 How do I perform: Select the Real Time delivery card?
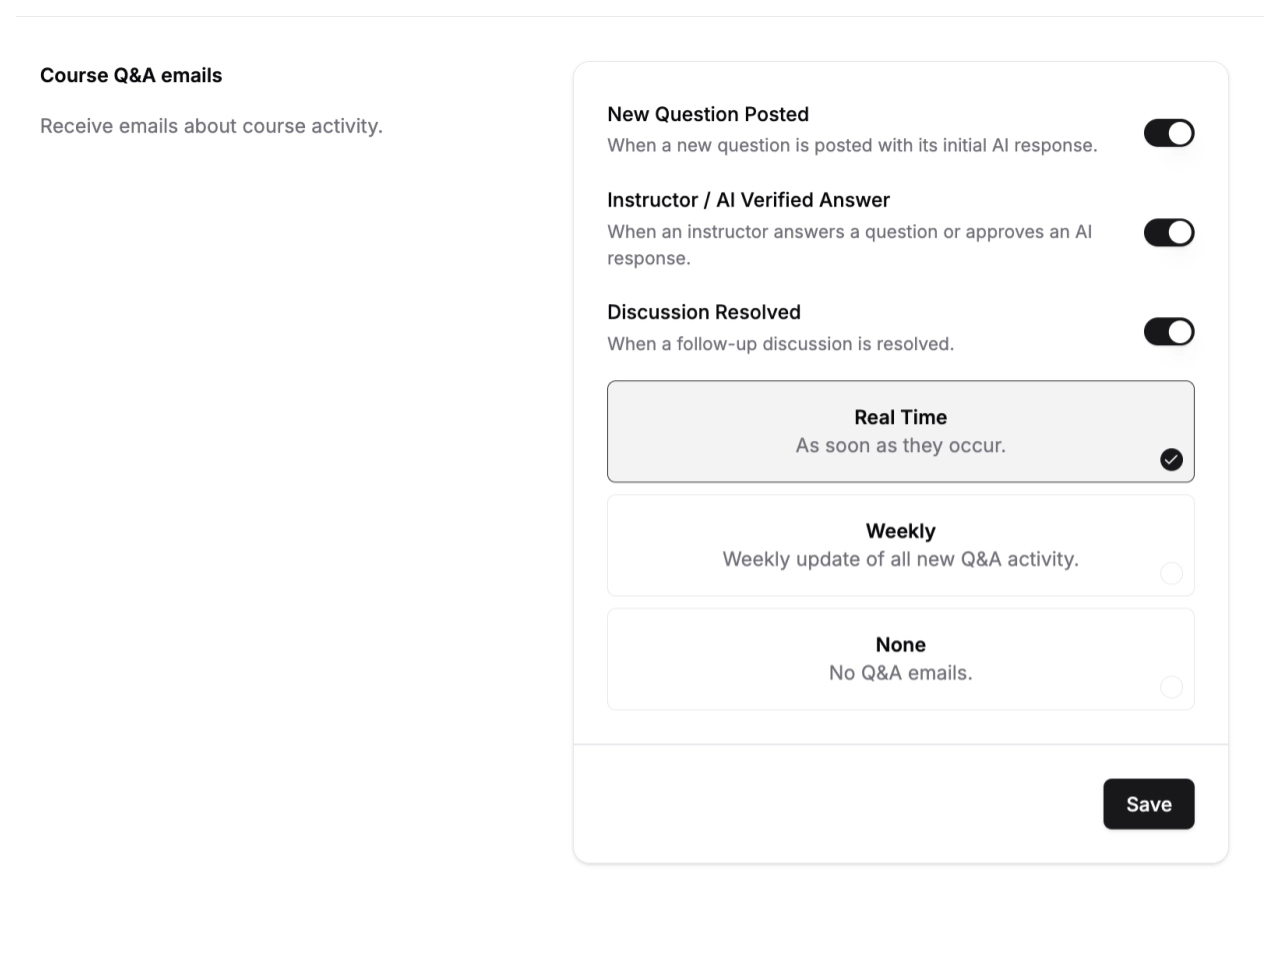900,431
